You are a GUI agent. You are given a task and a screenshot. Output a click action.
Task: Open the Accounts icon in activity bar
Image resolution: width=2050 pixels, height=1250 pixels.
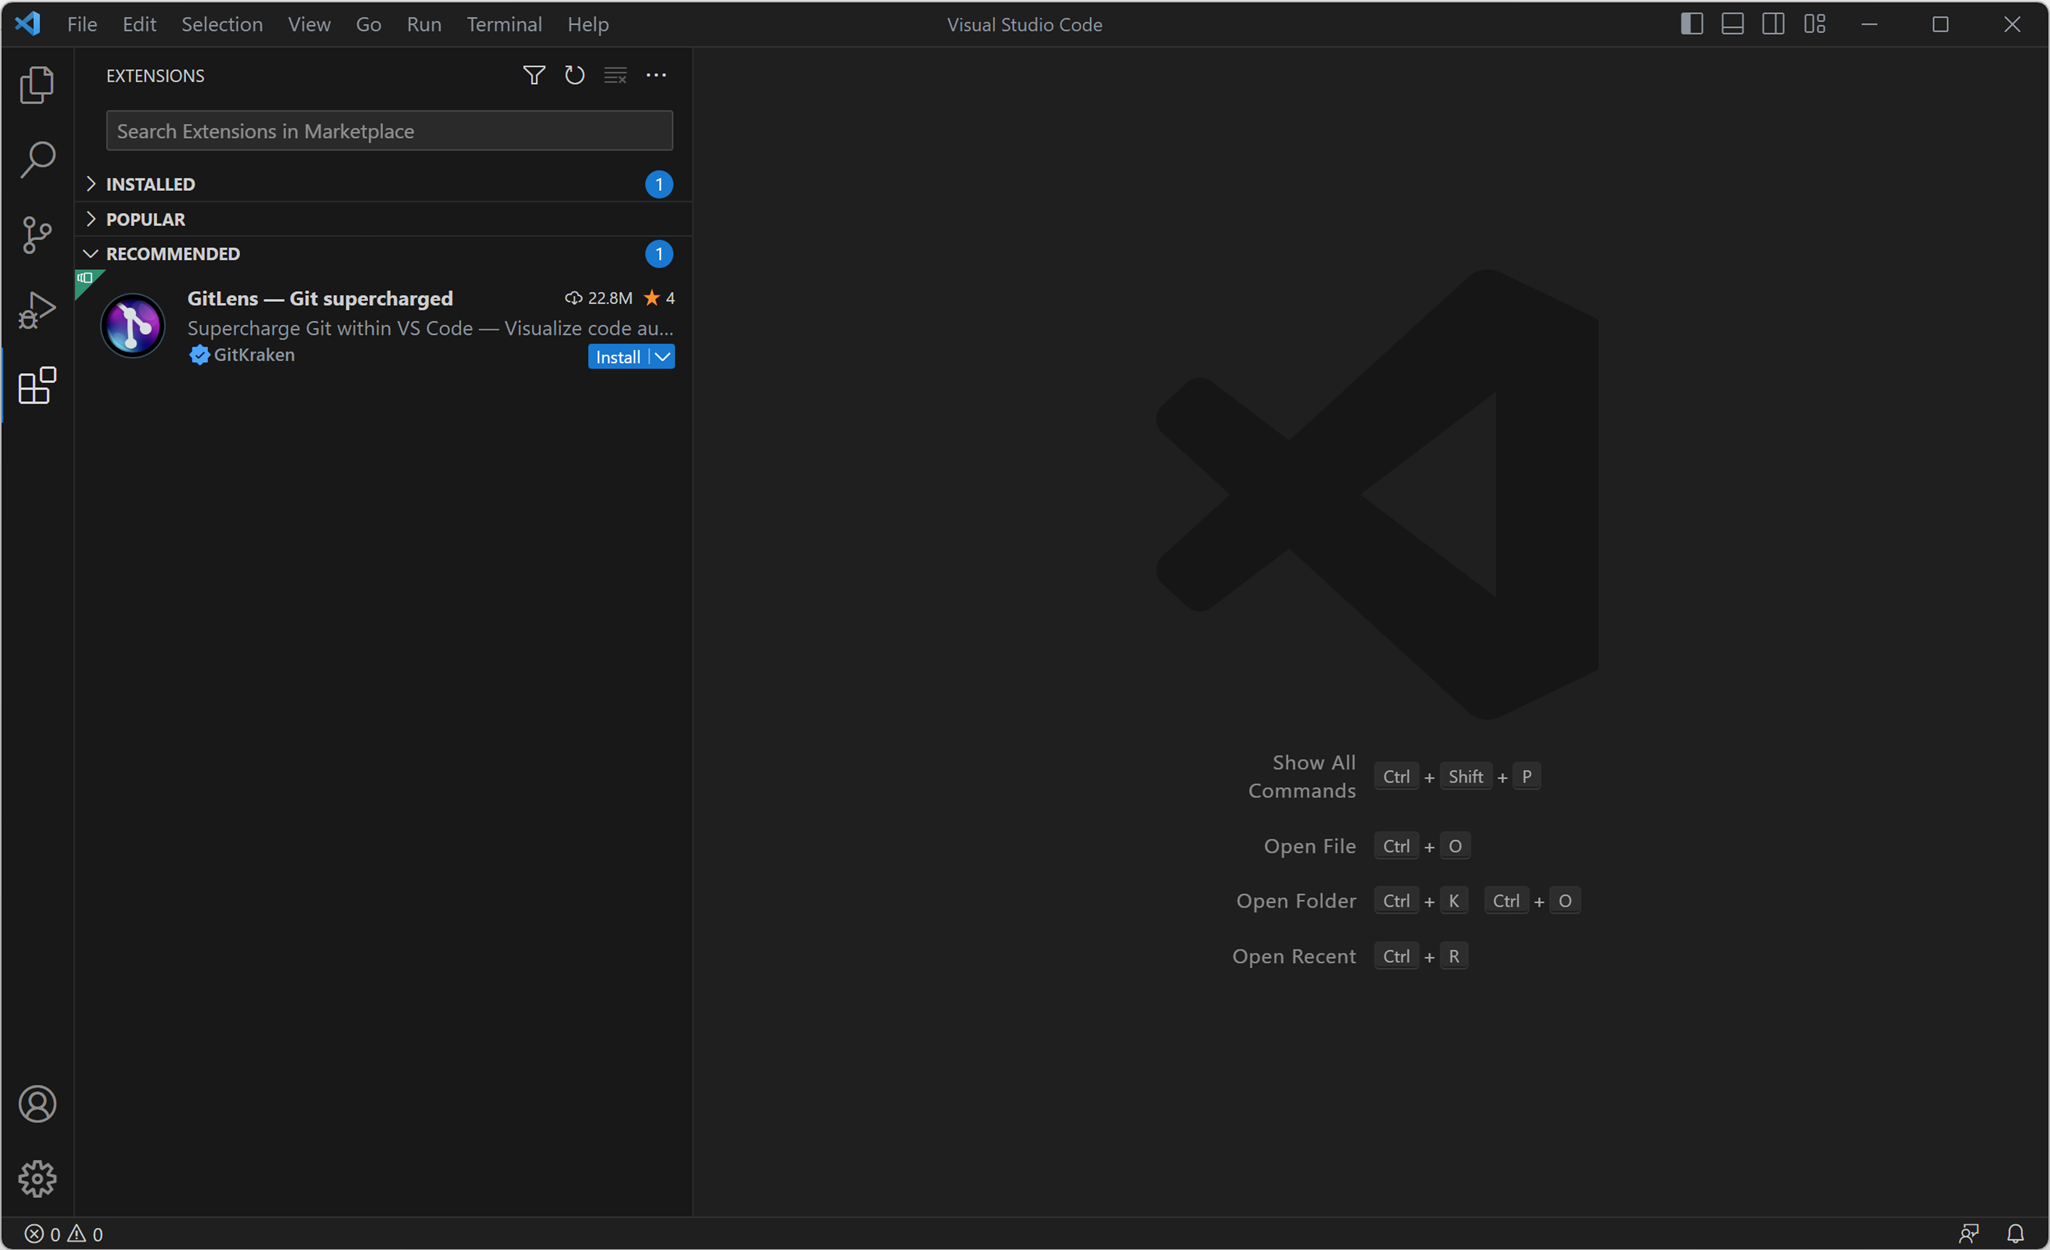pyautogui.click(x=37, y=1104)
